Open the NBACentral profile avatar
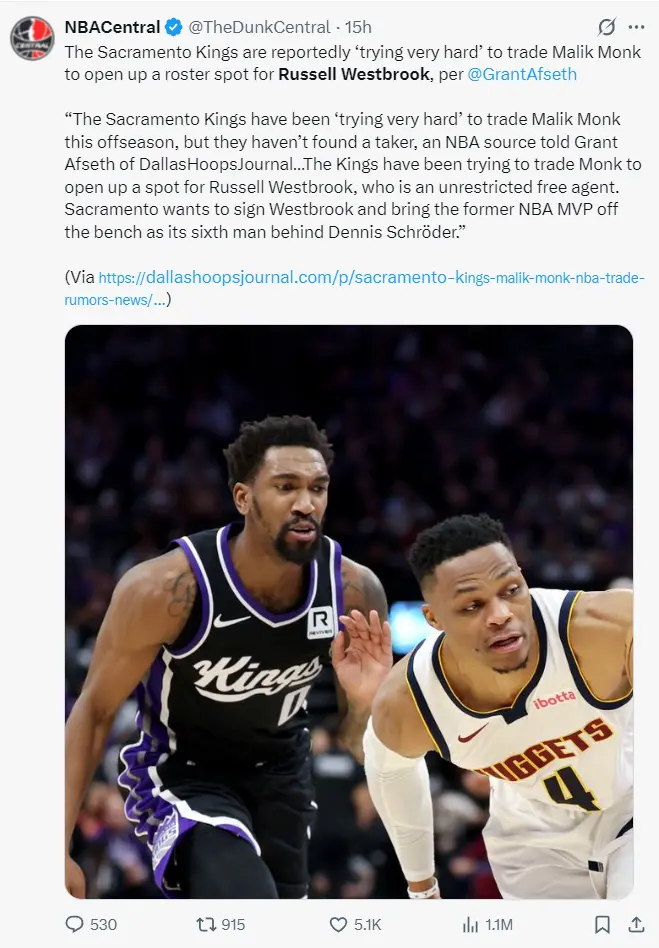This screenshot has width=659, height=948. [x=32, y=38]
